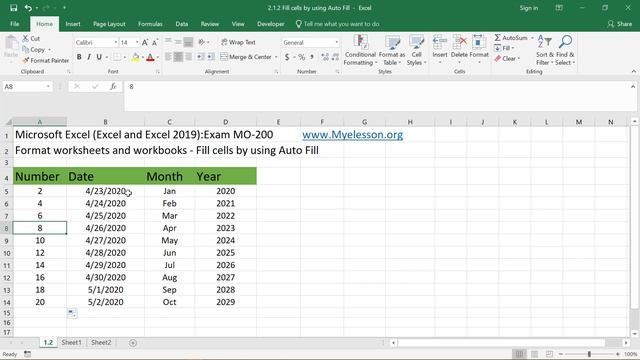Switch to the Insert ribbon tab
640x360 pixels.
click(73, 24)
